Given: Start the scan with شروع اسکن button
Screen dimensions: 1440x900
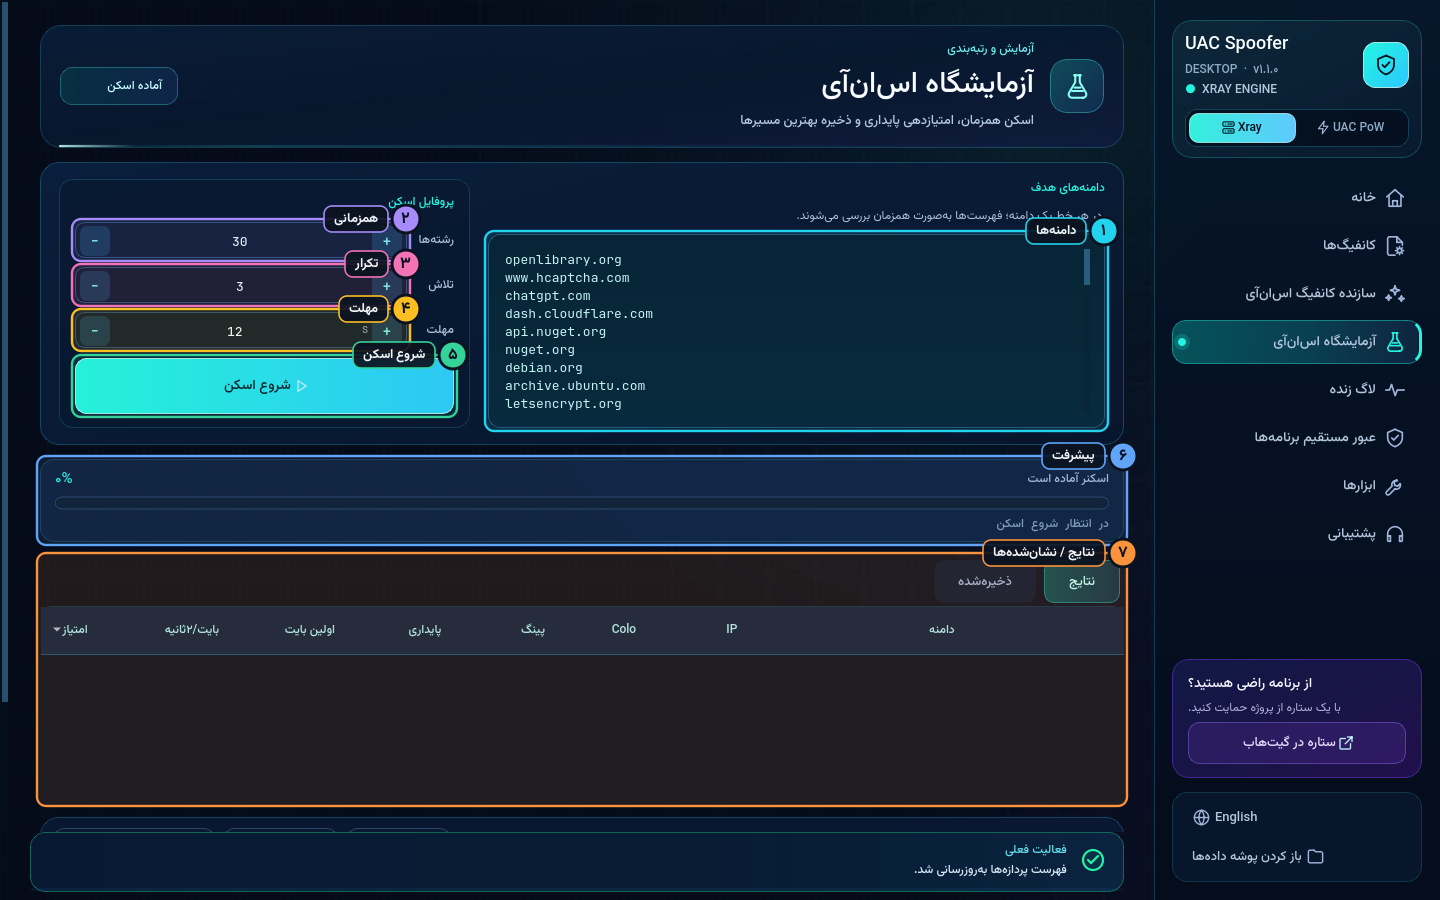Looking at the screenshot, I should [x=265, y=386].
